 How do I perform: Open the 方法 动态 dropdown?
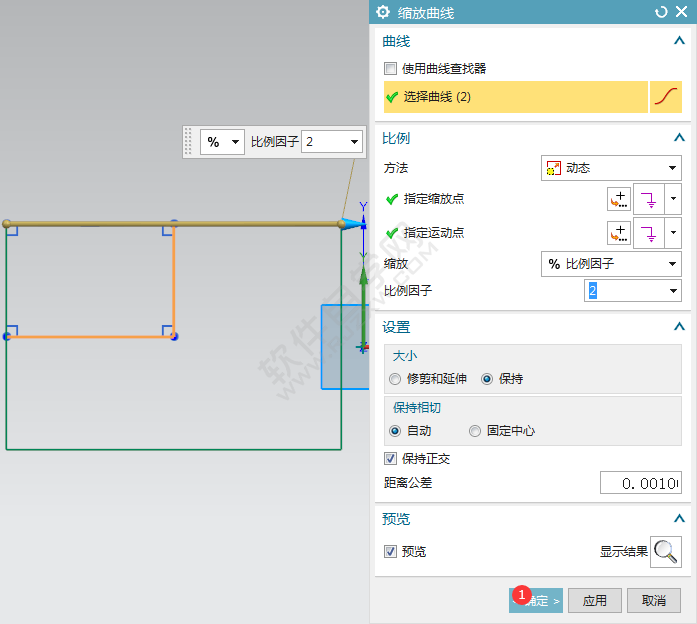[611, 168]
